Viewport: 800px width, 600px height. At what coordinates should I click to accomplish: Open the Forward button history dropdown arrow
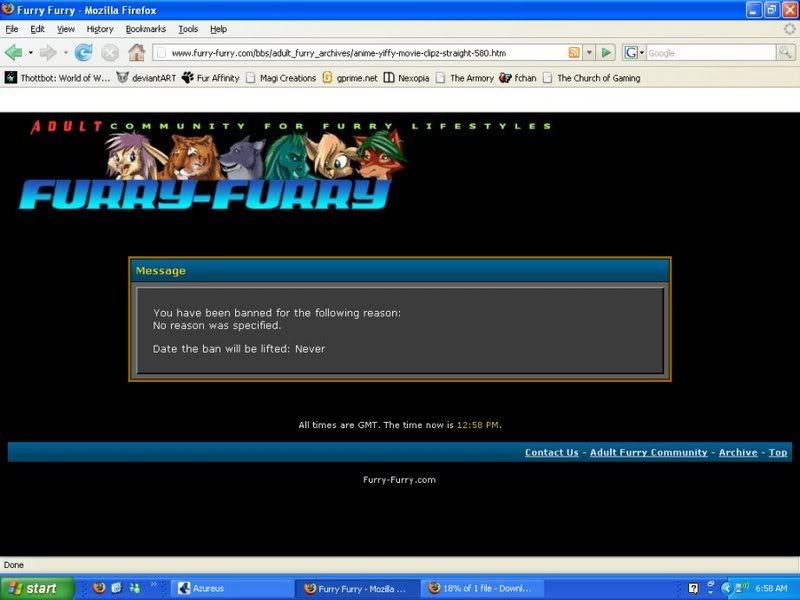65,53
